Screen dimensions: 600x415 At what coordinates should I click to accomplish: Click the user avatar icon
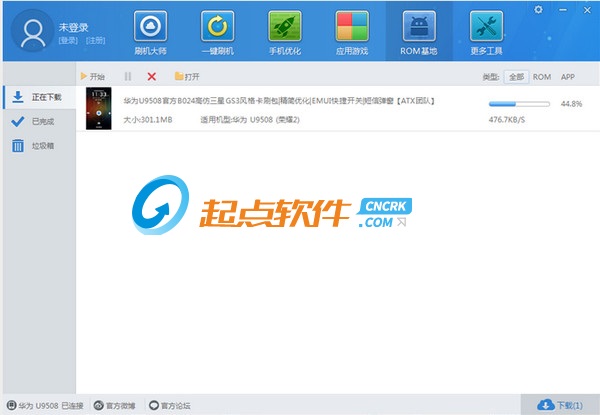click(33, 31)
